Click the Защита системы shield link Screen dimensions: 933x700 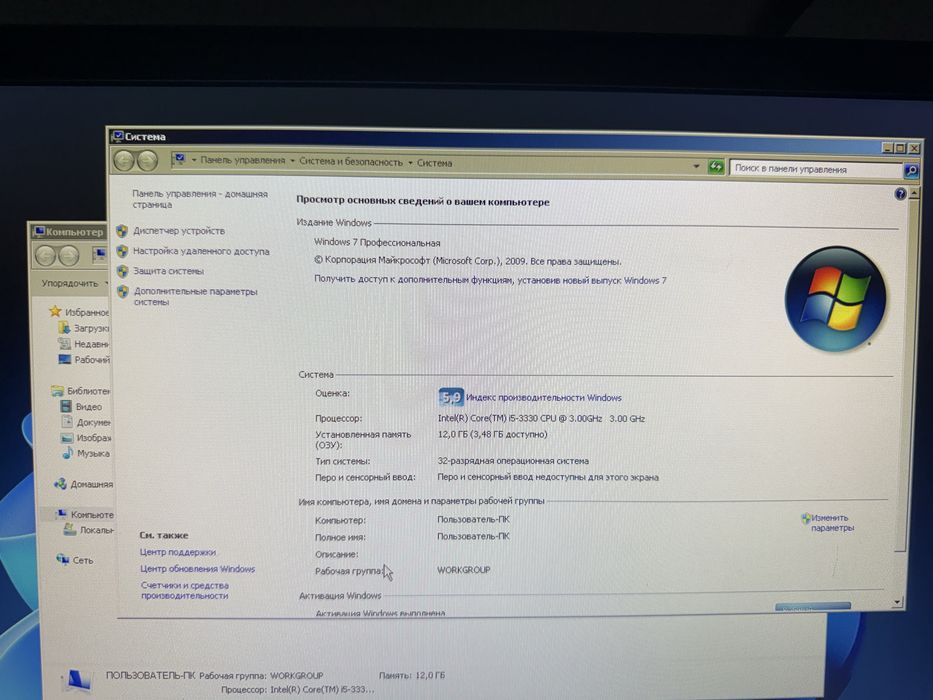tap(168, 271)
